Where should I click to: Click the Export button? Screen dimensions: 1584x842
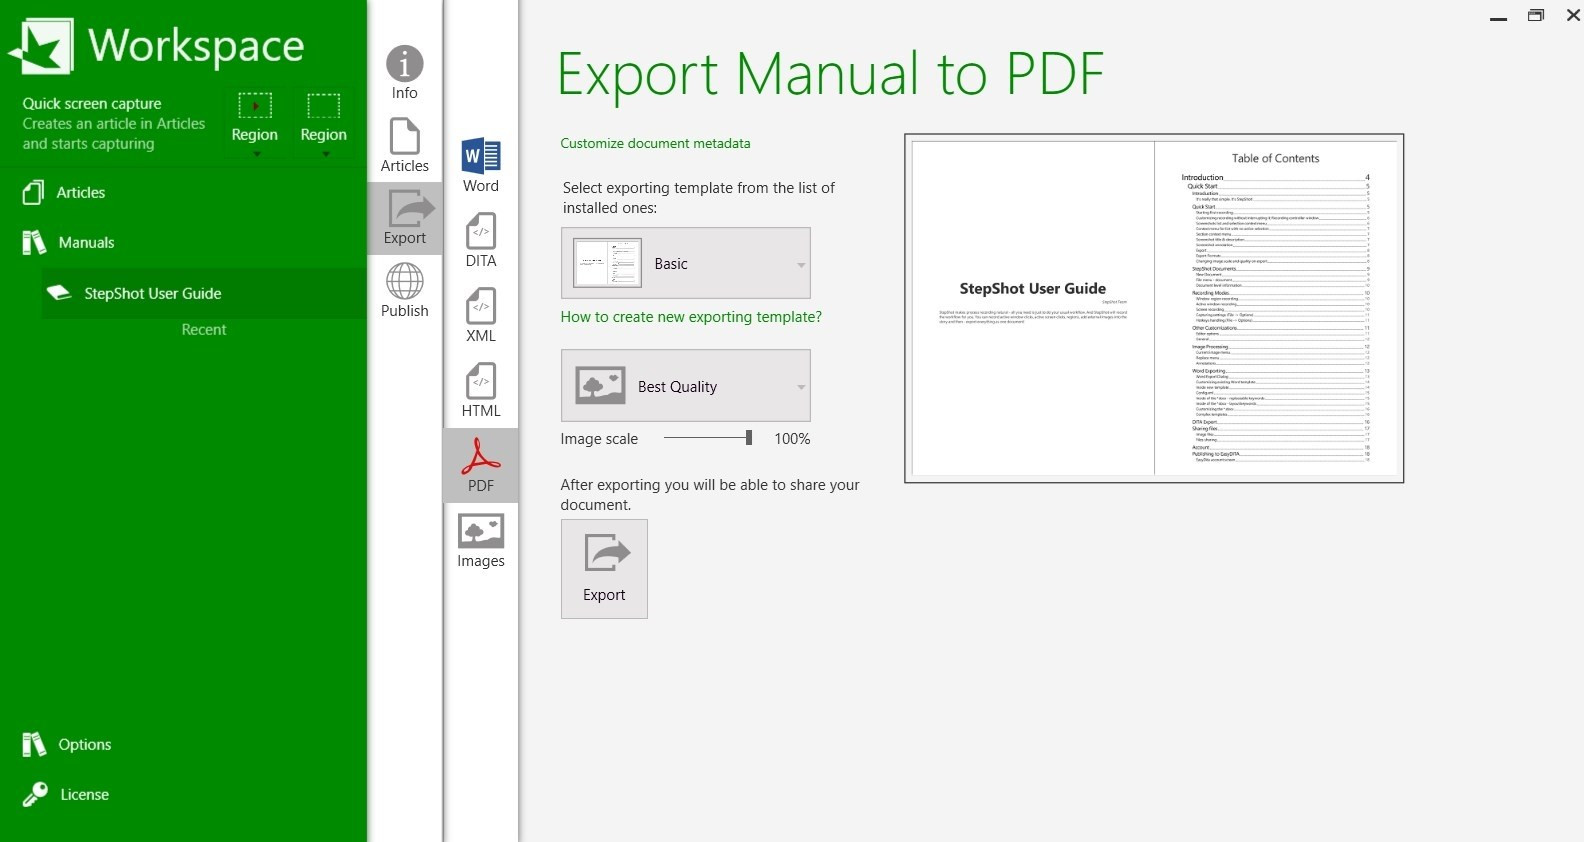point(604,569)
